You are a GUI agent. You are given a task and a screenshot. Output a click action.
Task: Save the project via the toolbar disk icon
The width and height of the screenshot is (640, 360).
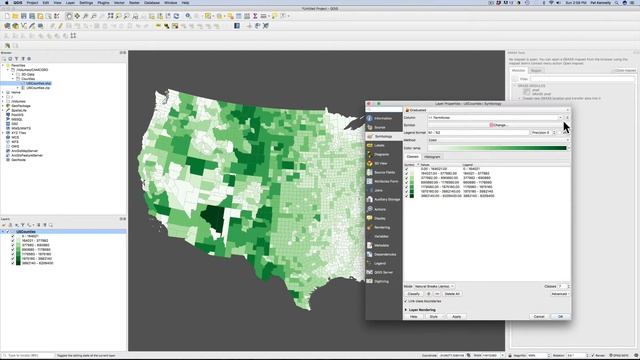(24, 16)
